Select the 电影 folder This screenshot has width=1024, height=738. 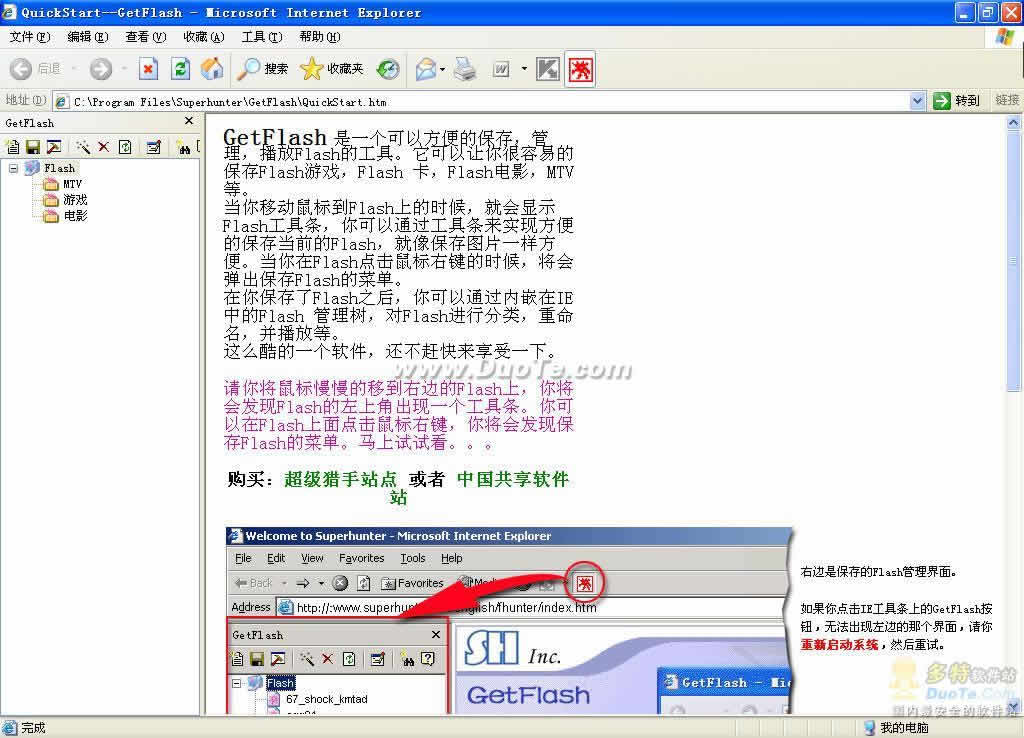pyautogui.click(x=75, y=216)
